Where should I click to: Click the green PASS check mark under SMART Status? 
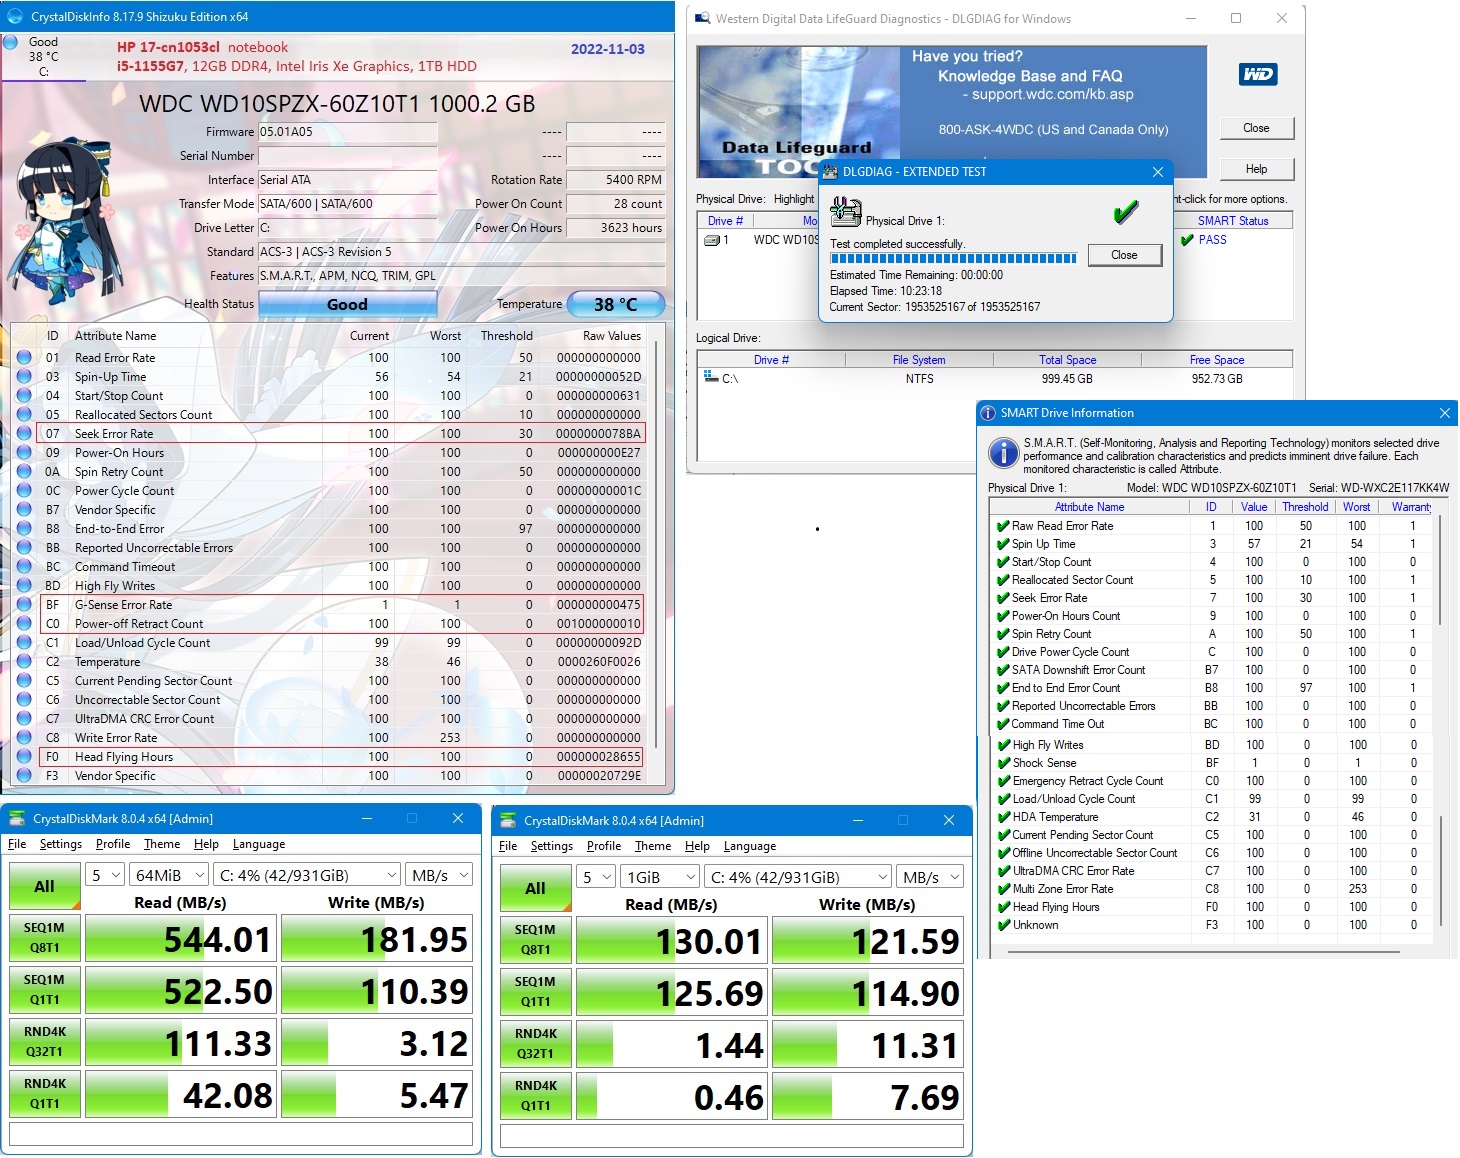1187,240
